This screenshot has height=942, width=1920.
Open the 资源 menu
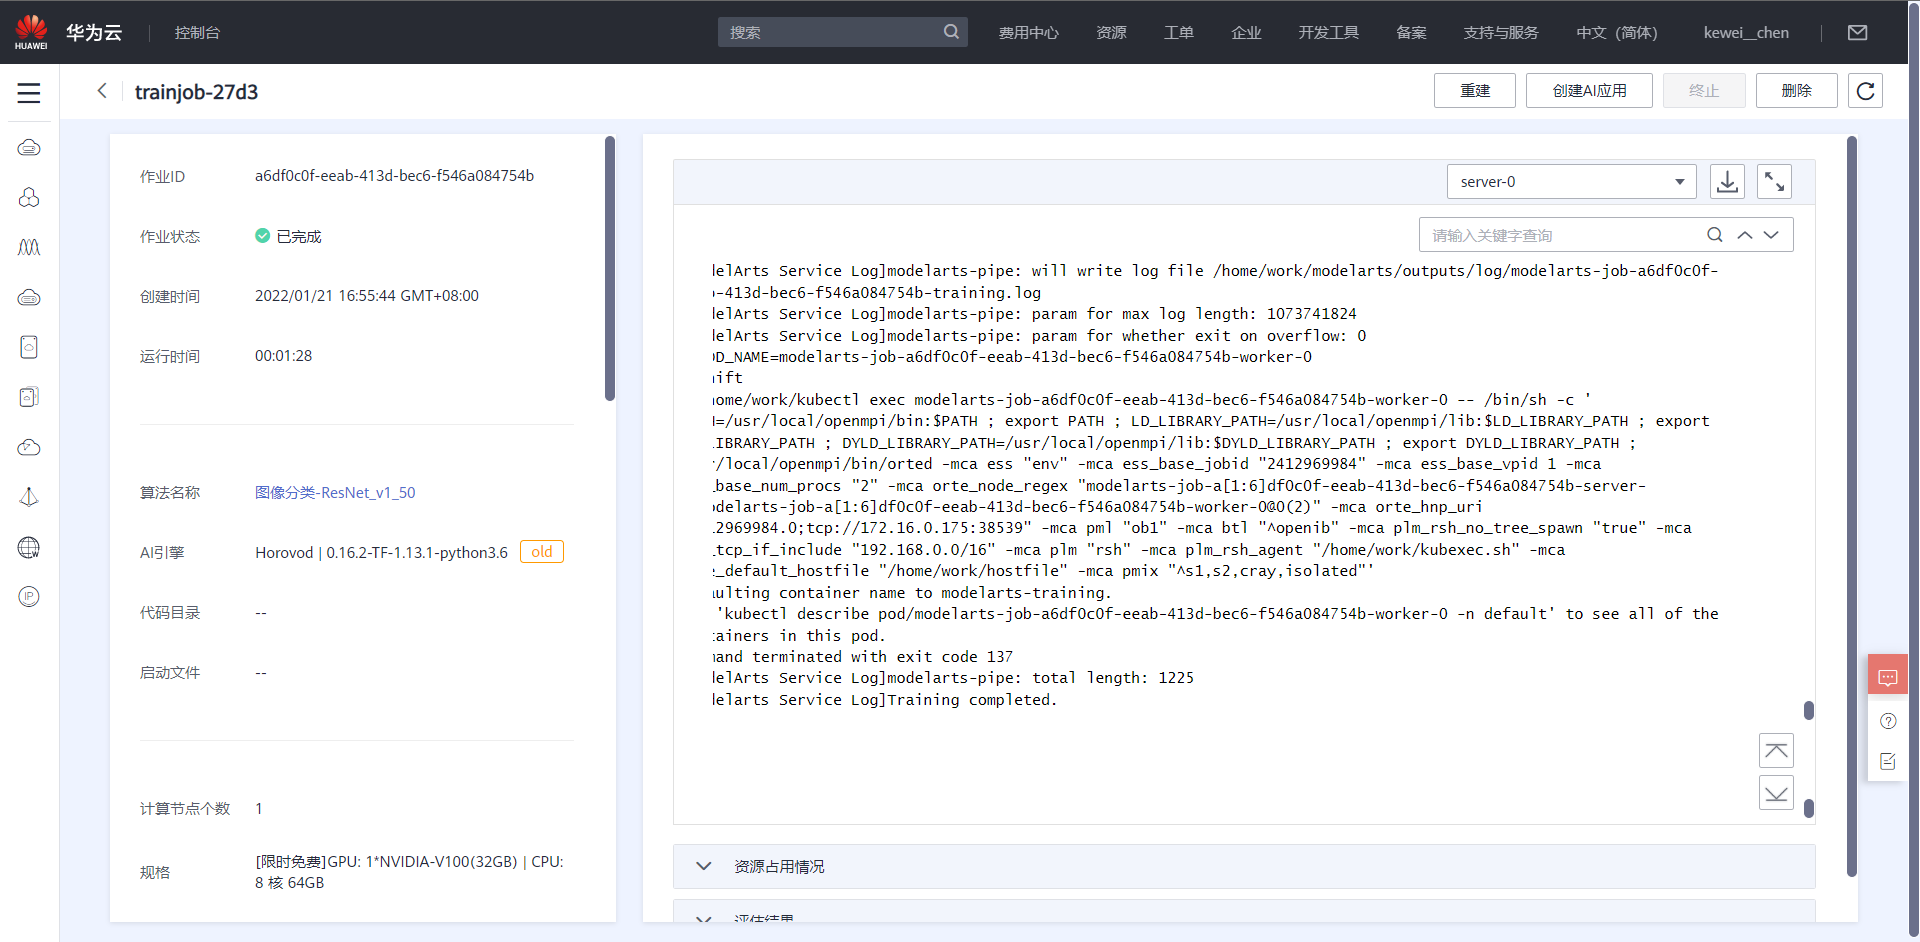pyautogui.click(x=1111, y=33)
